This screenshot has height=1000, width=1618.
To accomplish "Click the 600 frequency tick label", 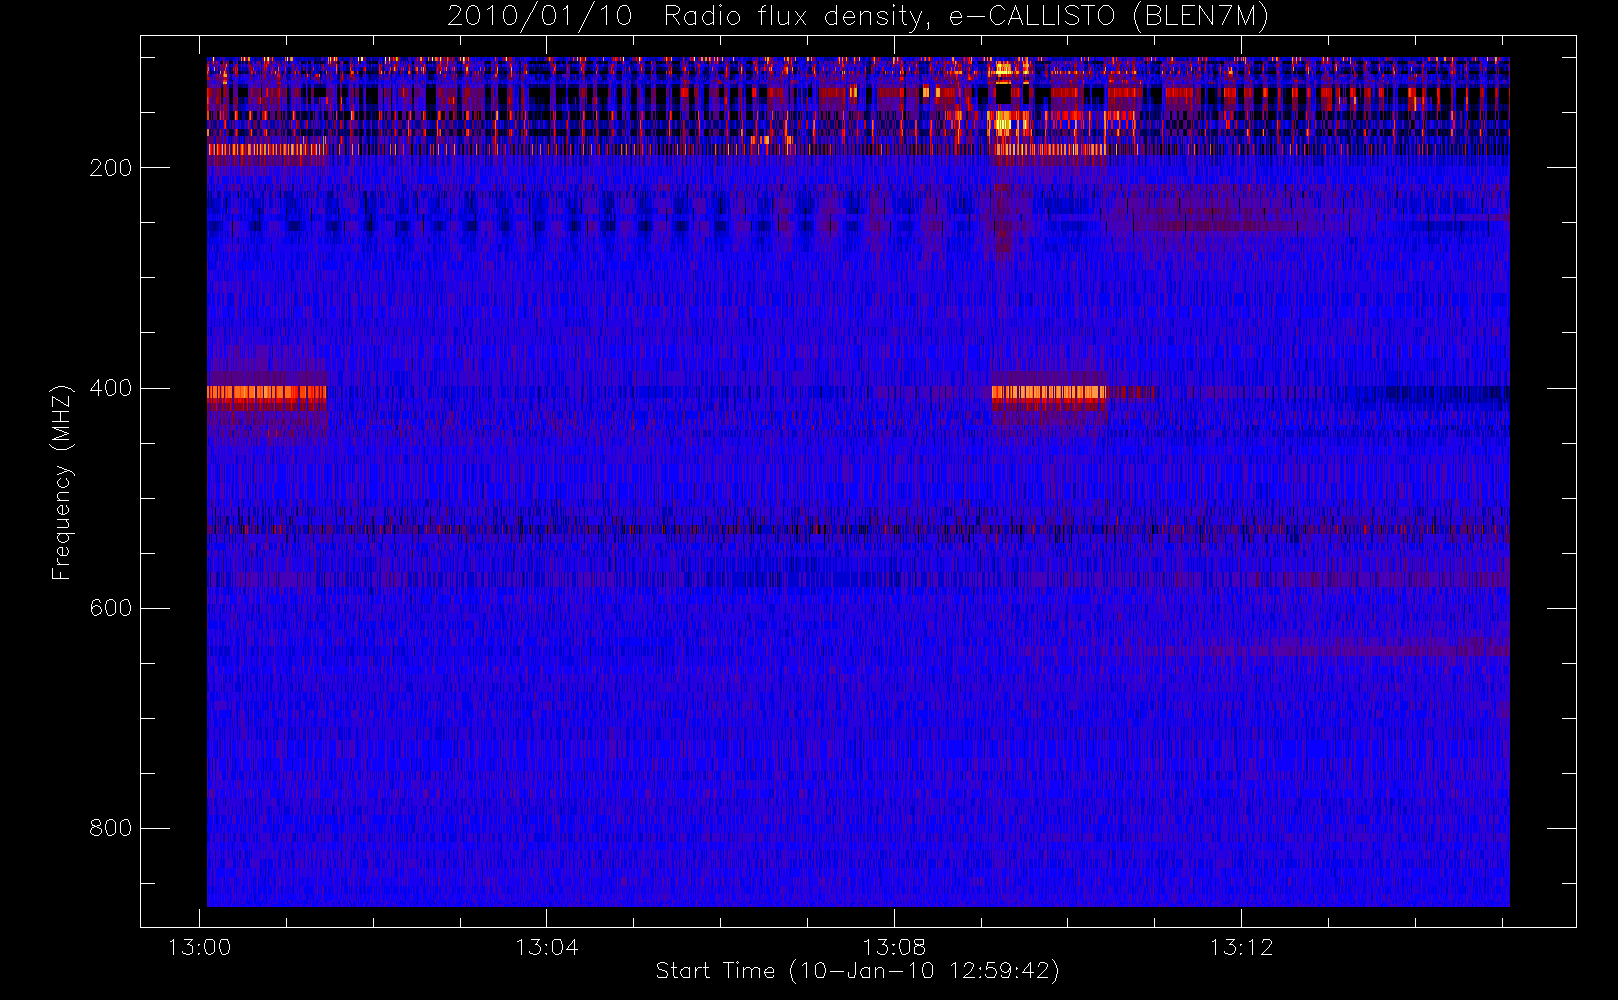I will pos(110,608).
